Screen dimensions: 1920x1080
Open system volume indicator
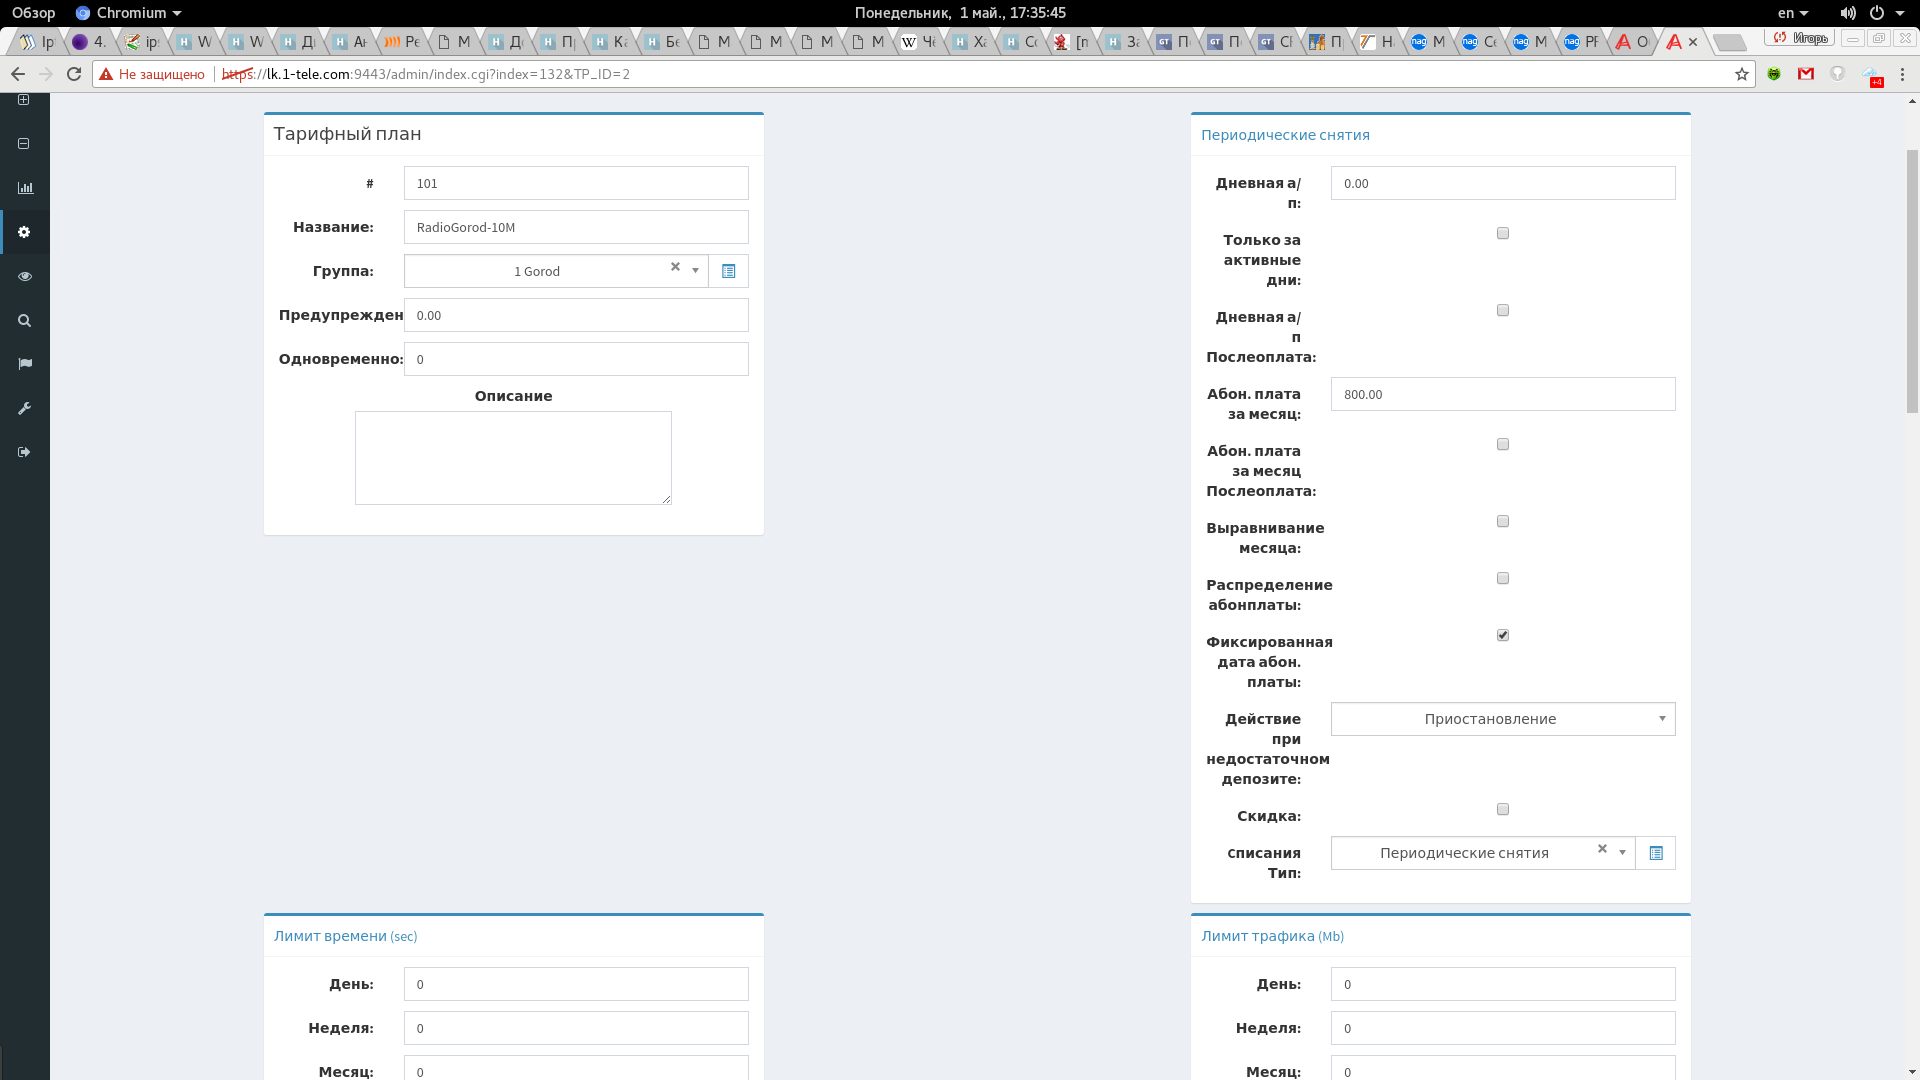click(1847, 13)
